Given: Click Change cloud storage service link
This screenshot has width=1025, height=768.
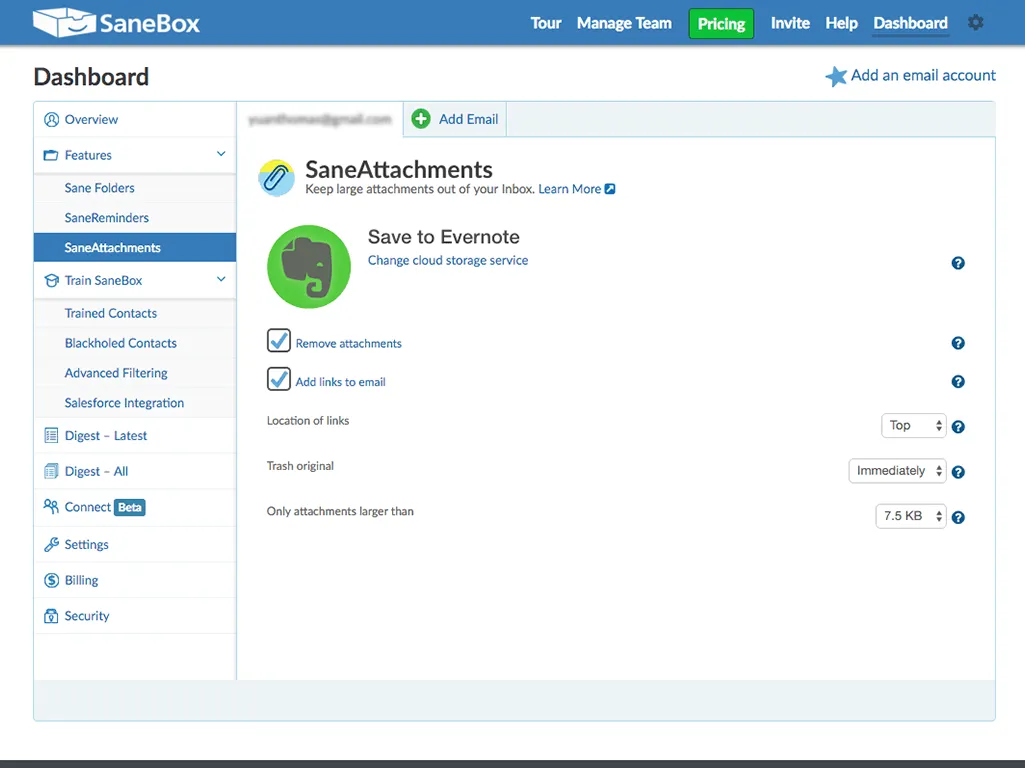Looking at the screenshot, I should (448, 260).
